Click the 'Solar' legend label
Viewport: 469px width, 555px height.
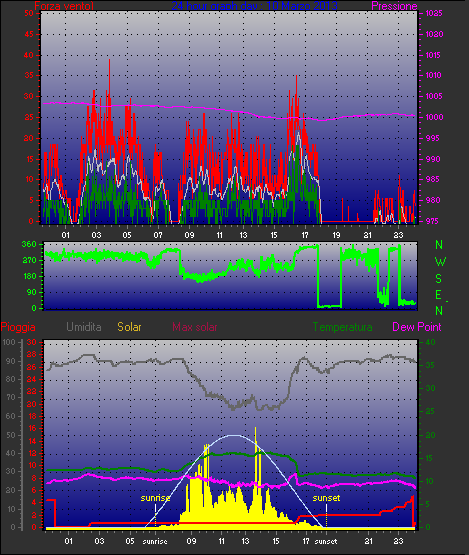pos(129,327)
